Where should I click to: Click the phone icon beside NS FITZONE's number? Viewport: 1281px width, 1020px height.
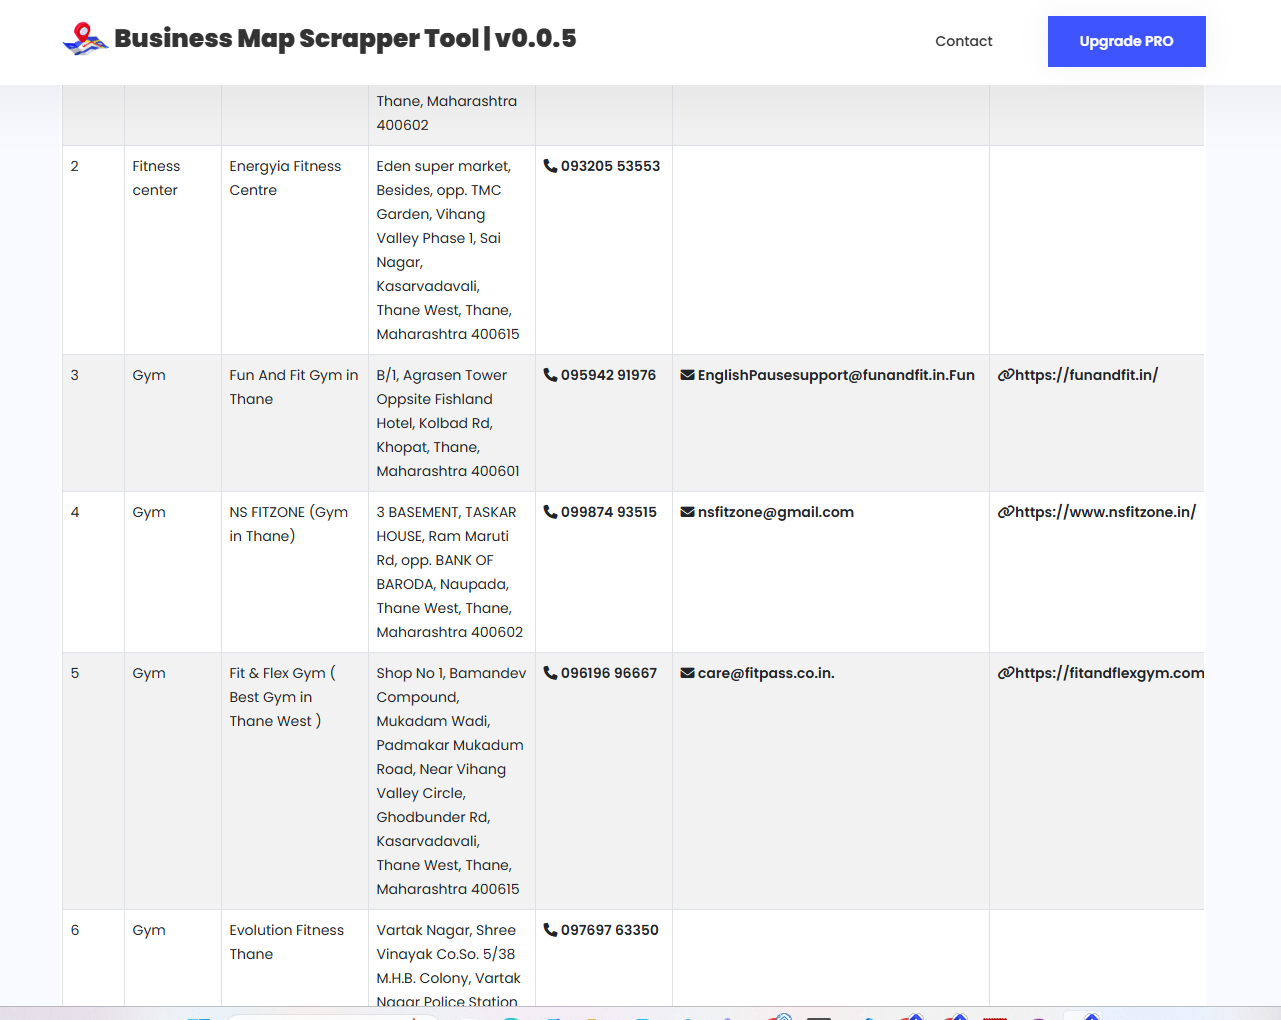[x=549, y=512]
